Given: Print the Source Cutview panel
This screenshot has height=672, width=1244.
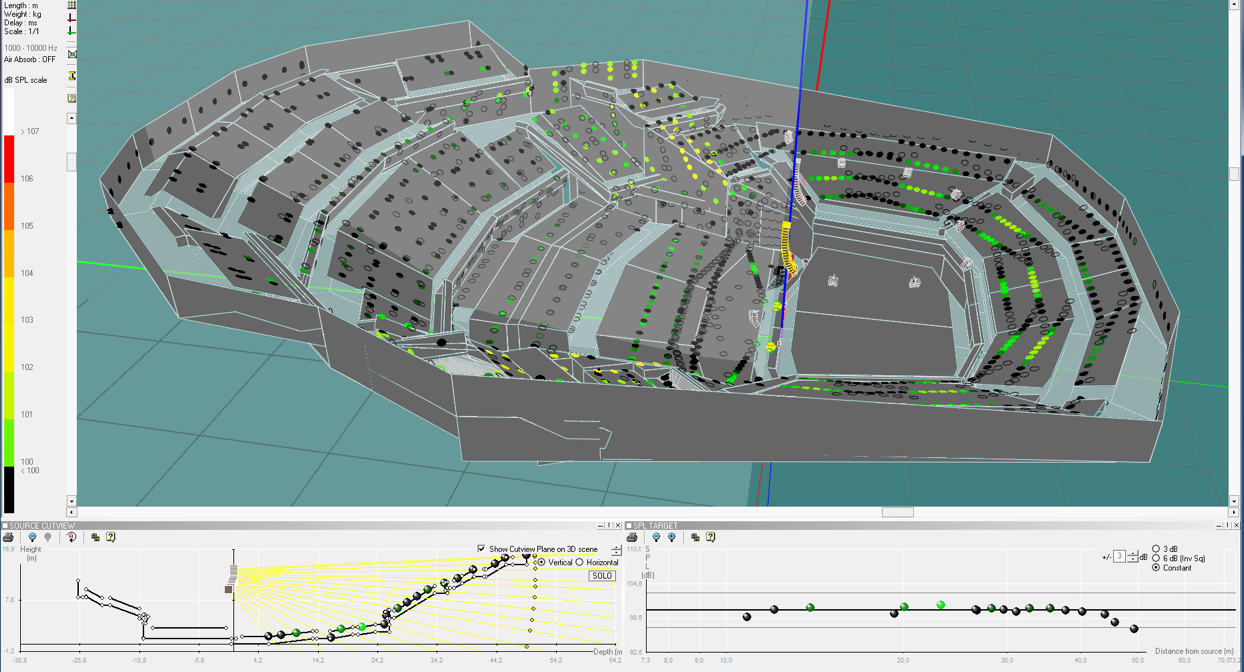Looking at the screenshot, I should tap(8, 537).
